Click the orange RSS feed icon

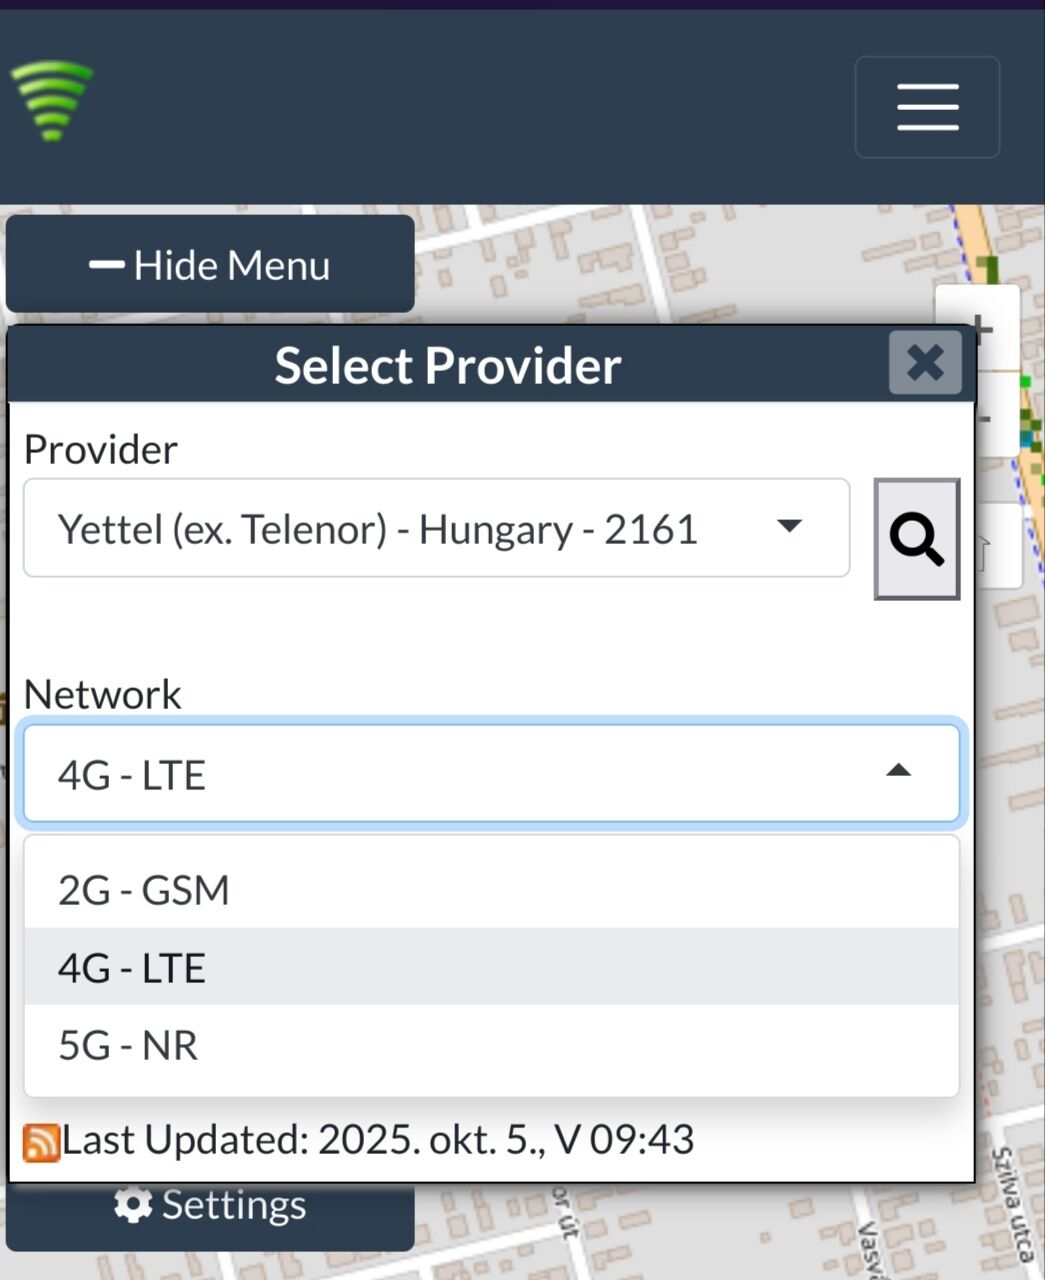coord(41,1141)
